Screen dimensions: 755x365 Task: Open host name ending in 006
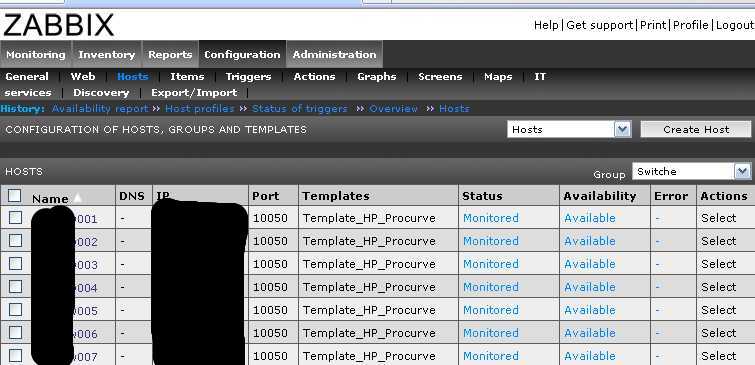click(86, 334)
